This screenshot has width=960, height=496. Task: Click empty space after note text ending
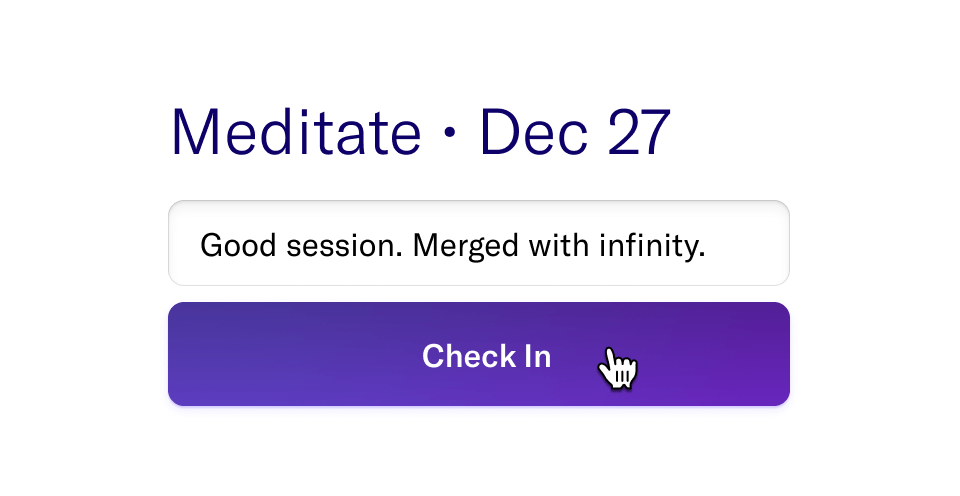pos(747,244)
